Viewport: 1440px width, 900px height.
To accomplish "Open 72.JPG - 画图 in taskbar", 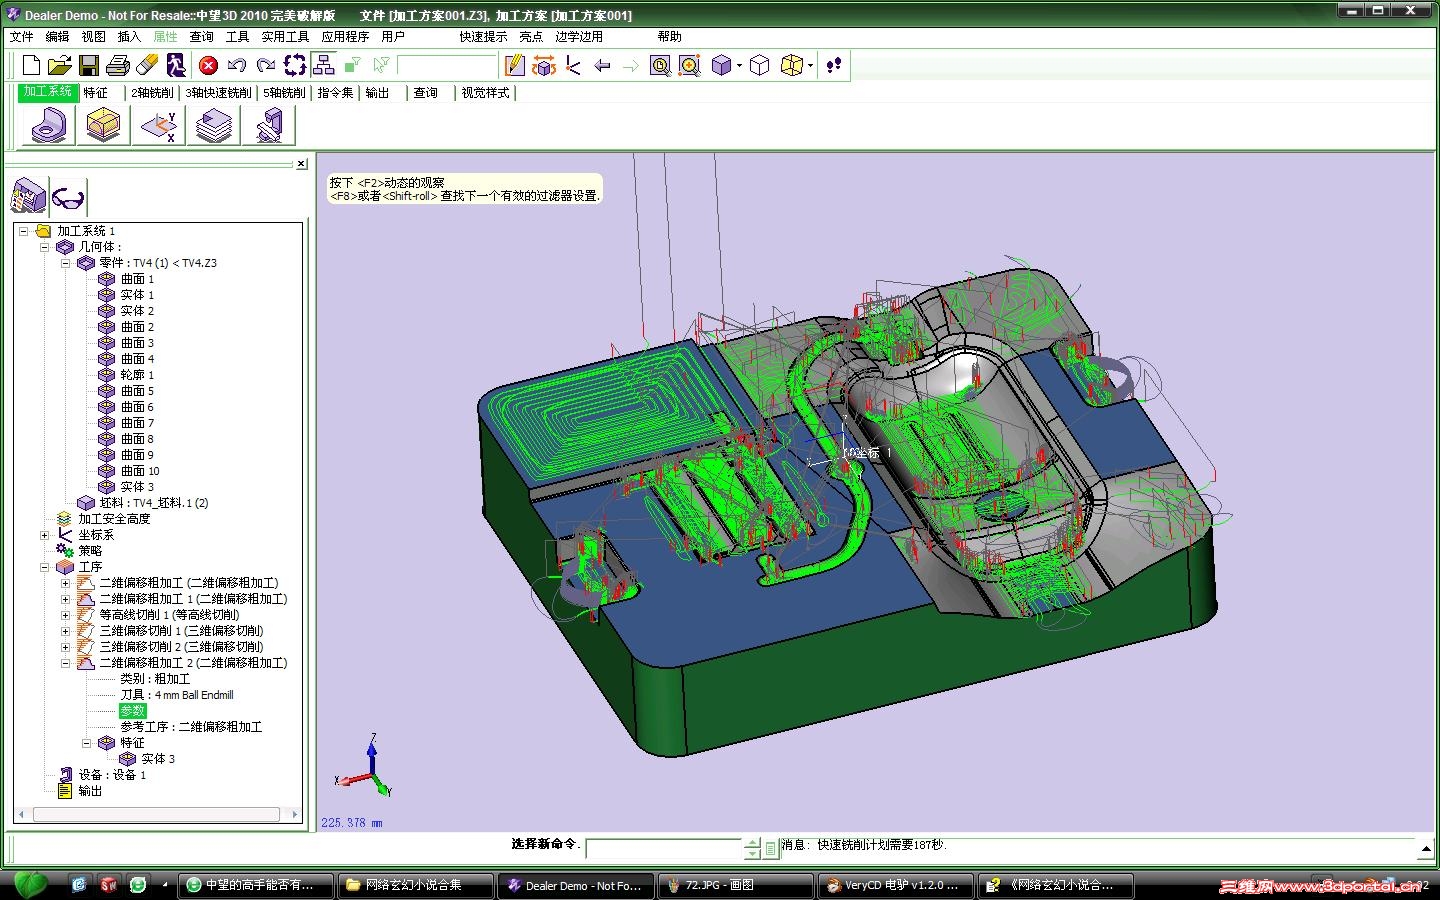I will tap(735, 885).
